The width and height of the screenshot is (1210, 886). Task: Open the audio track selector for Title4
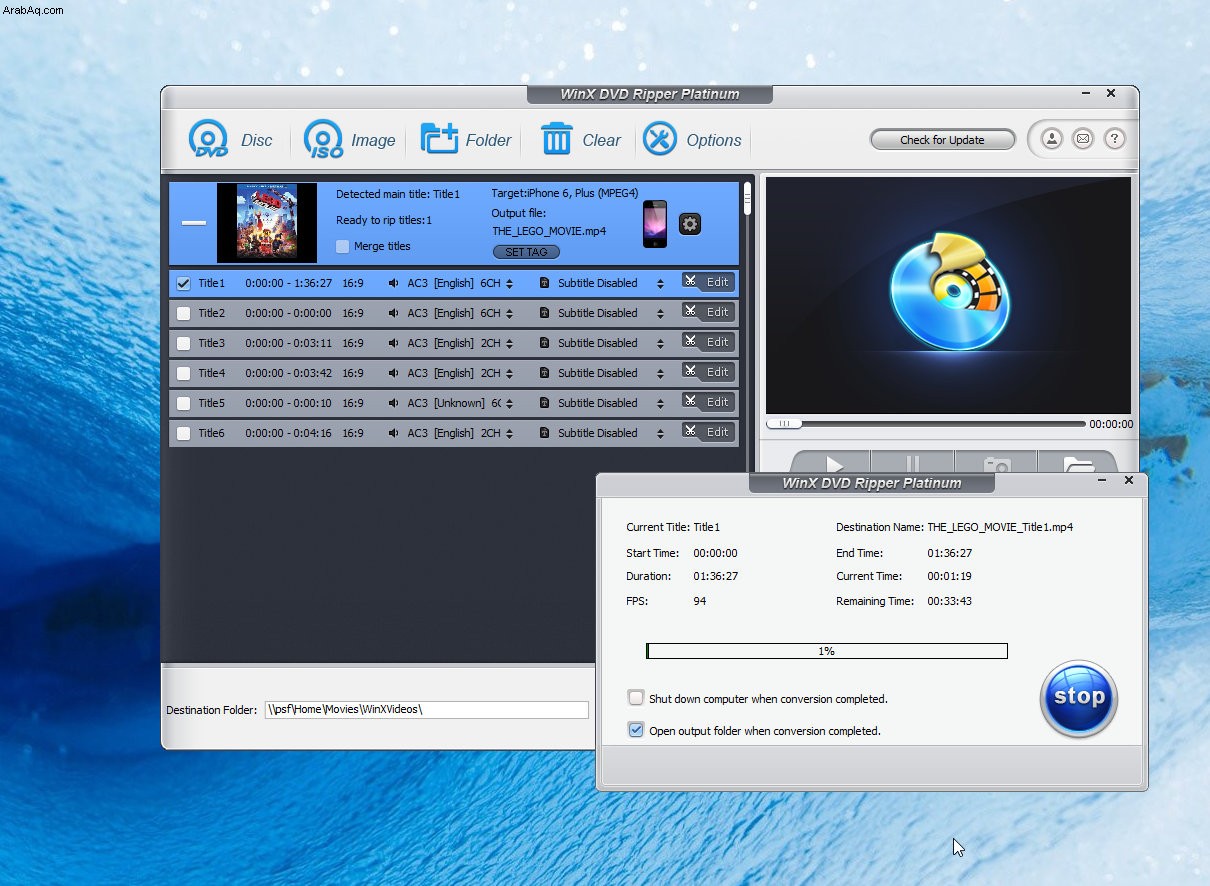tap(510, 374)
